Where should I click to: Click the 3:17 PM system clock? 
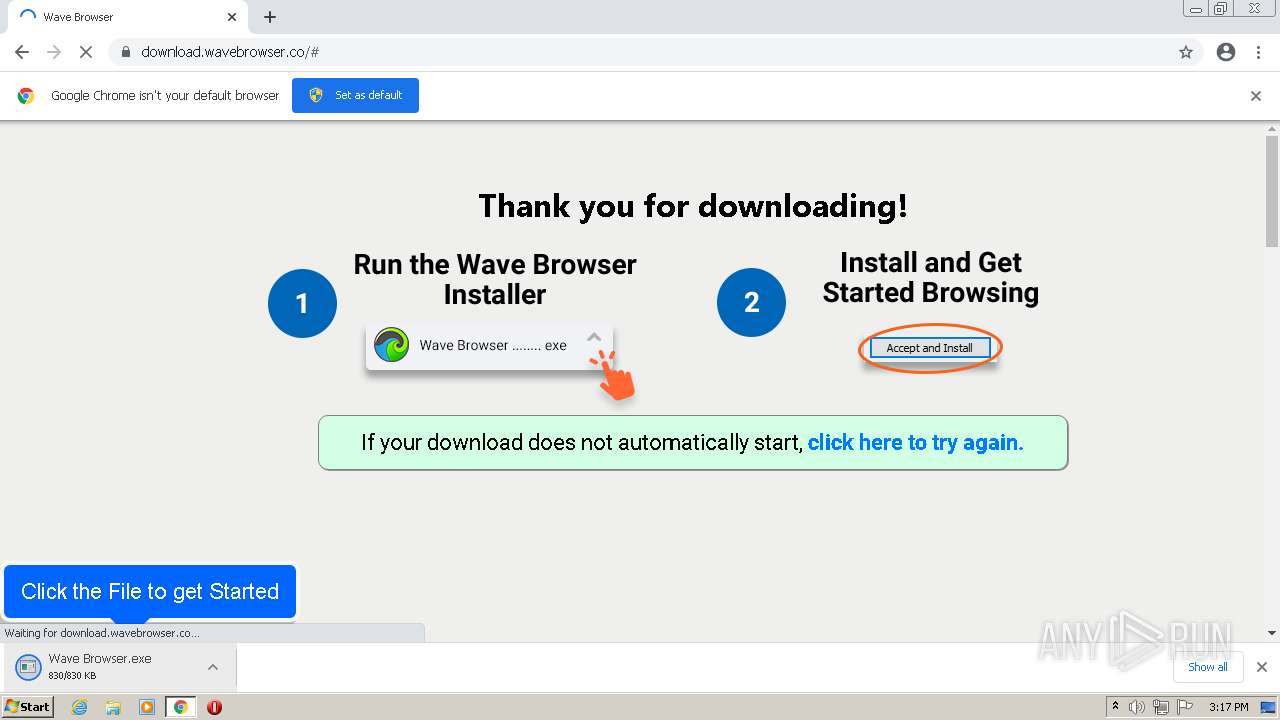pyautogui.click(x=1228, y=707)
